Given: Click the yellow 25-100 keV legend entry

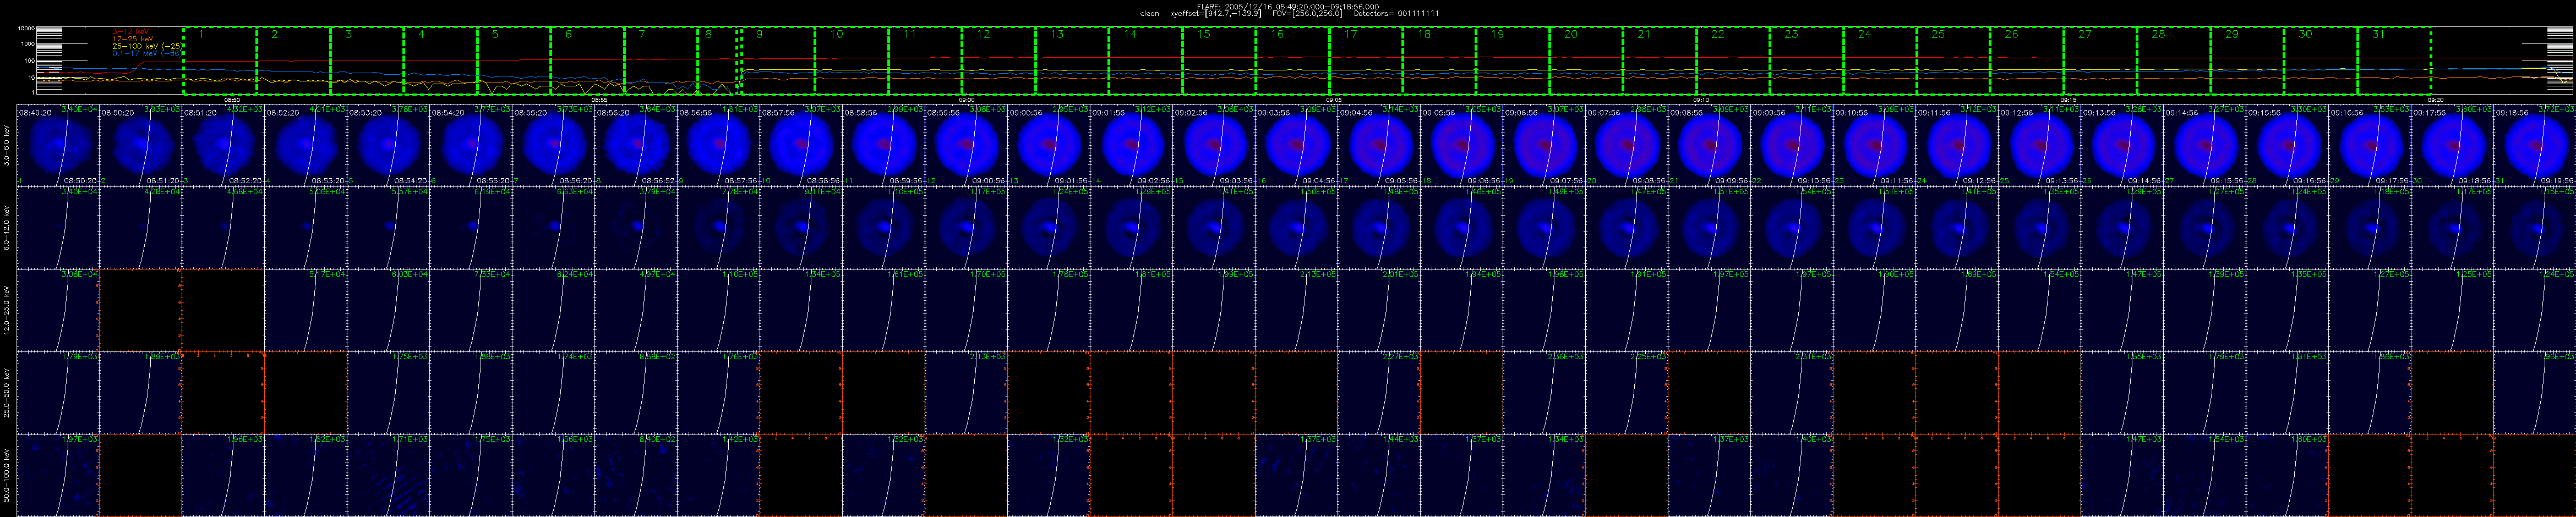Looking at the screenshot, I should (x=147, y=46).
